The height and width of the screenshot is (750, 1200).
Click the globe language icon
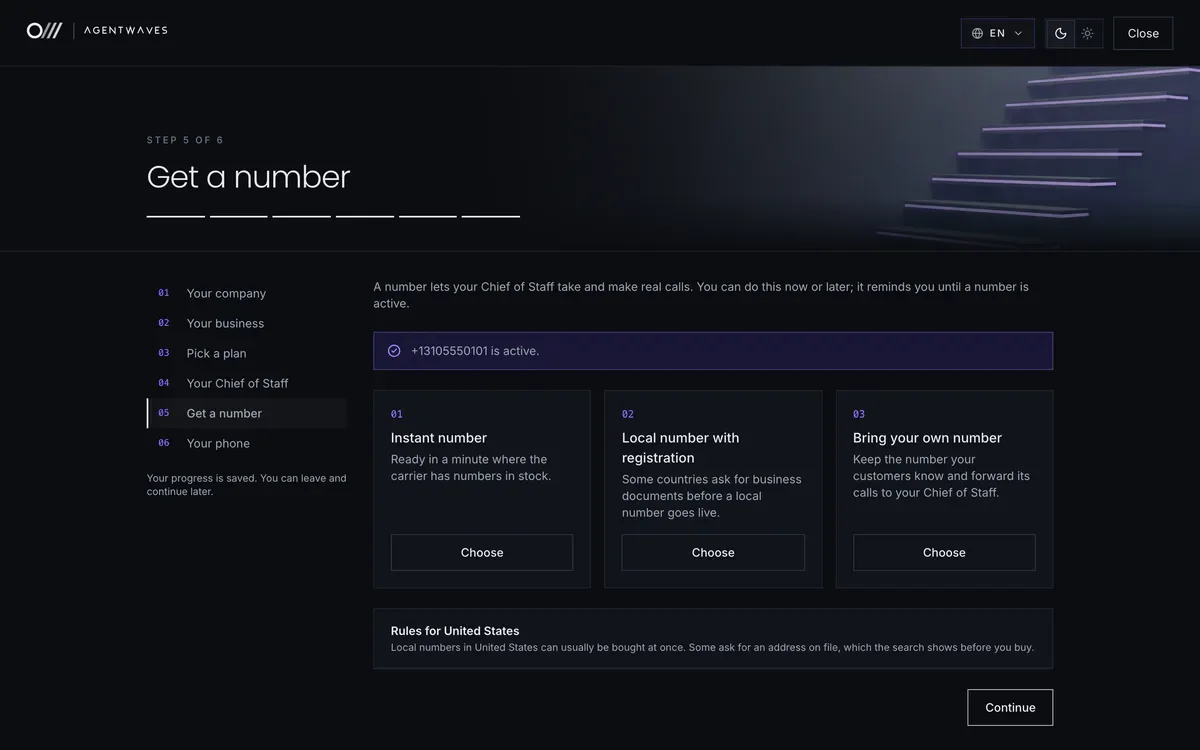[x=978, y=33]
